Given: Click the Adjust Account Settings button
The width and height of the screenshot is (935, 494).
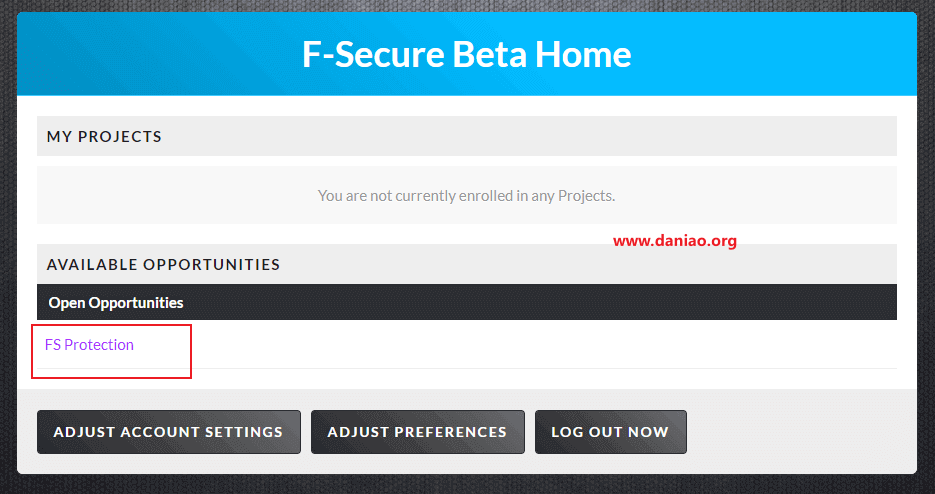Looking at the screenshot, I should pos(169,432).
